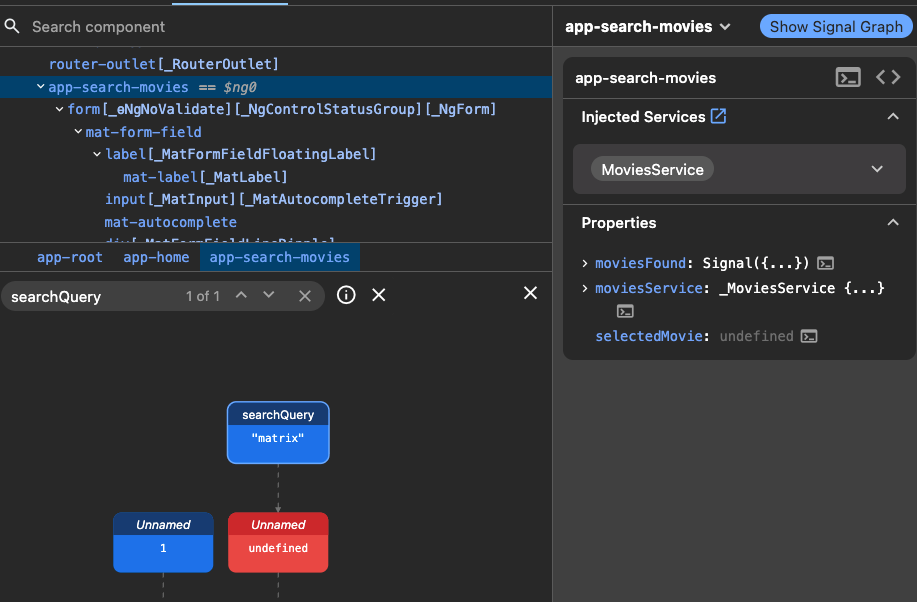Open Injected Services external link icon
Image resolution: width=917 pixels, height=602 pixels.
[718, 116]
